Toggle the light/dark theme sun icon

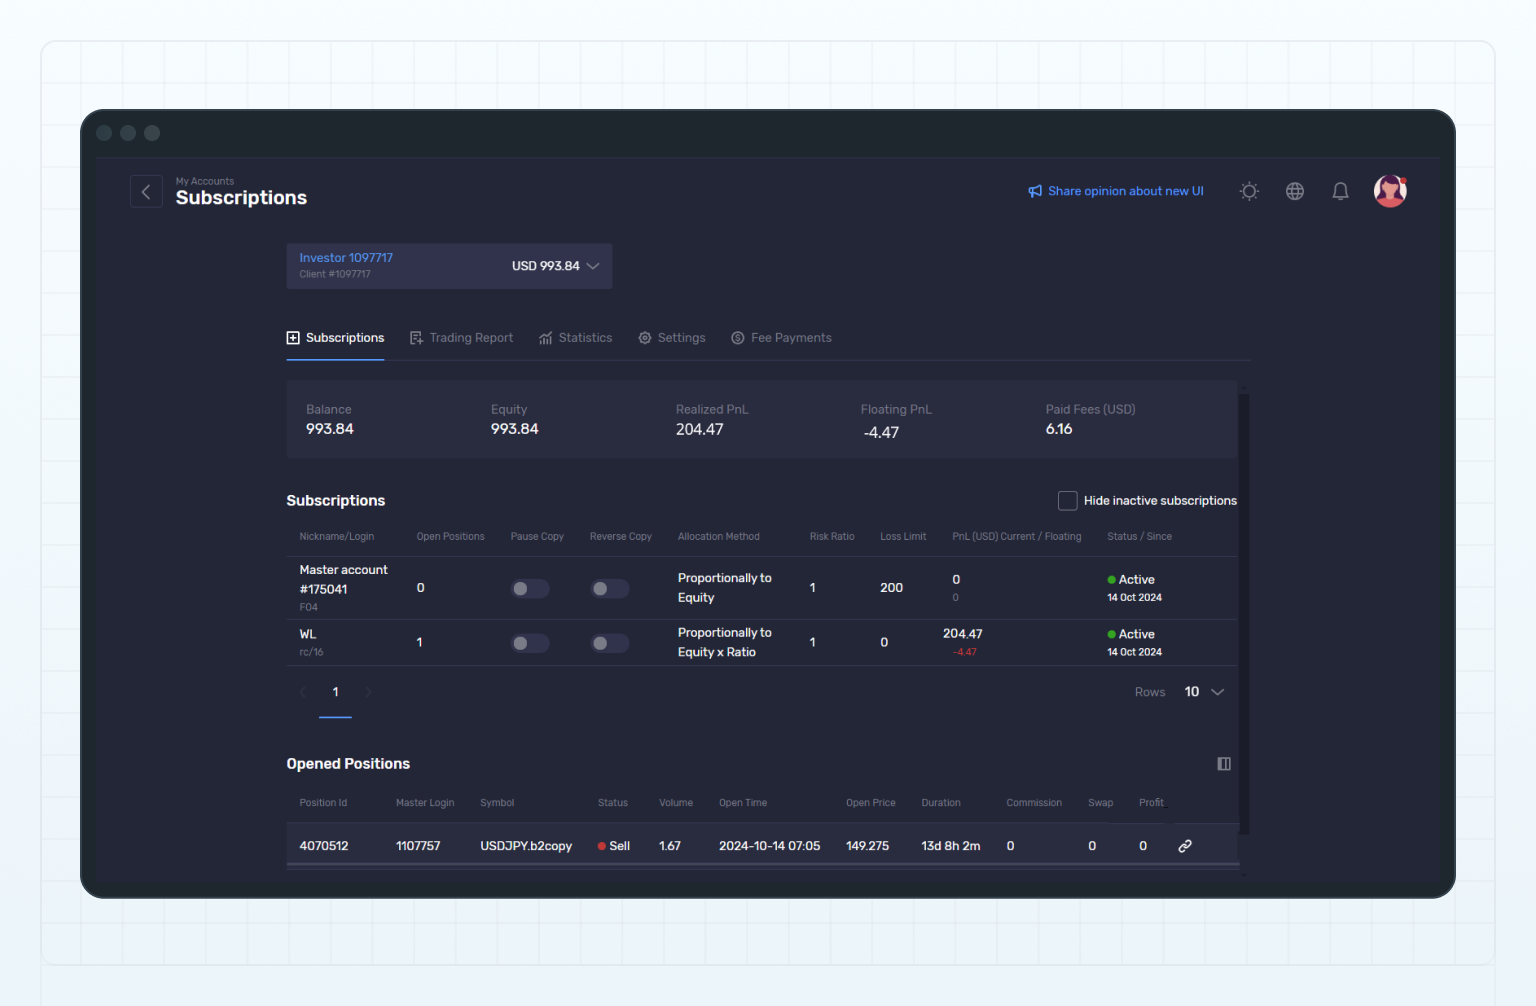pos(1249,191)
